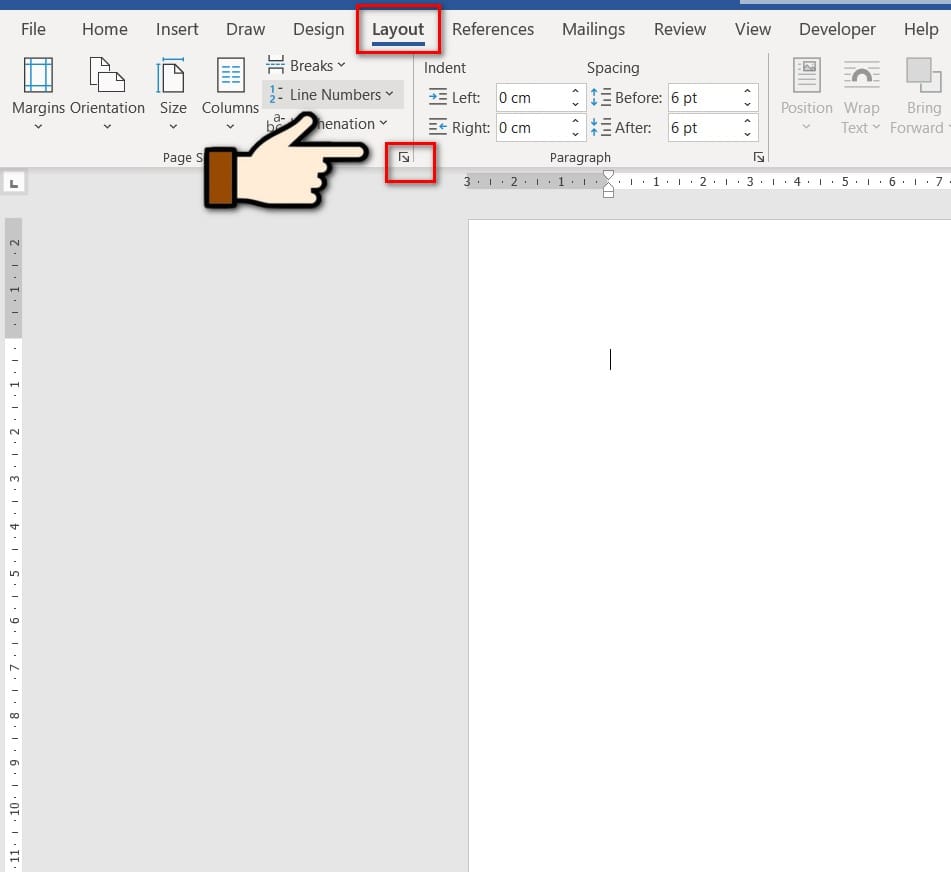This screenshot has width=951, height=872.
Task: Open the Help tab
Action: coord(921,29)
